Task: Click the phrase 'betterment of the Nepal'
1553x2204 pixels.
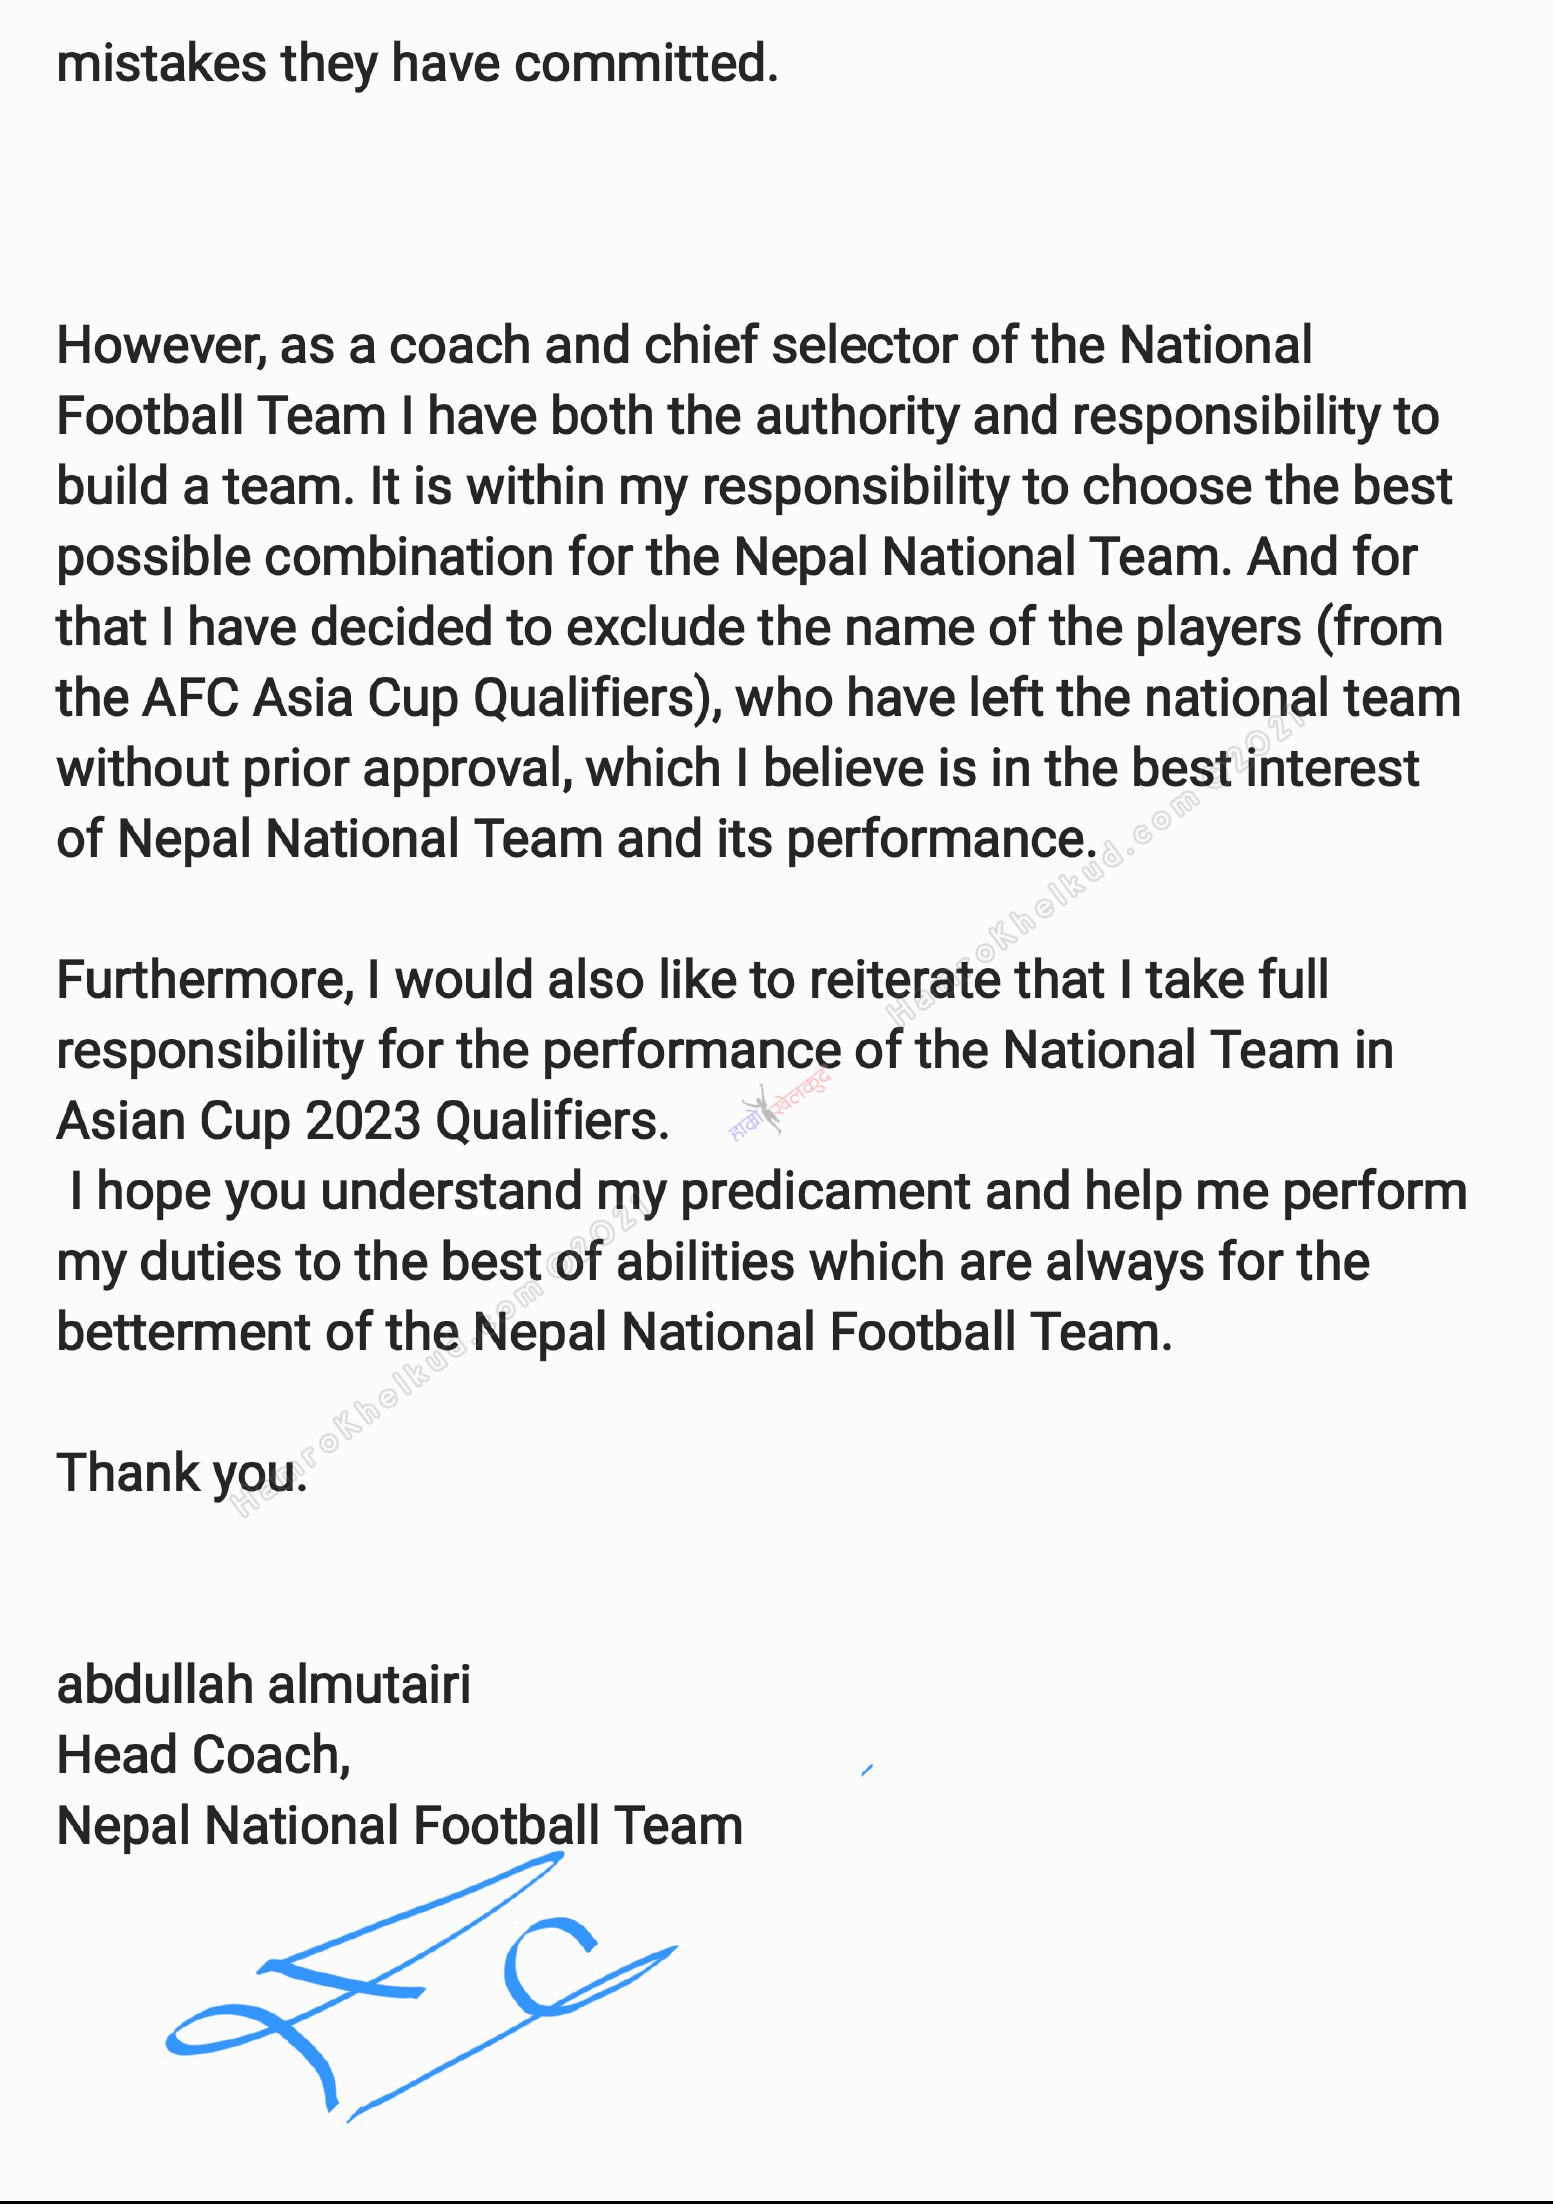Action: (x=330, y=1333)
